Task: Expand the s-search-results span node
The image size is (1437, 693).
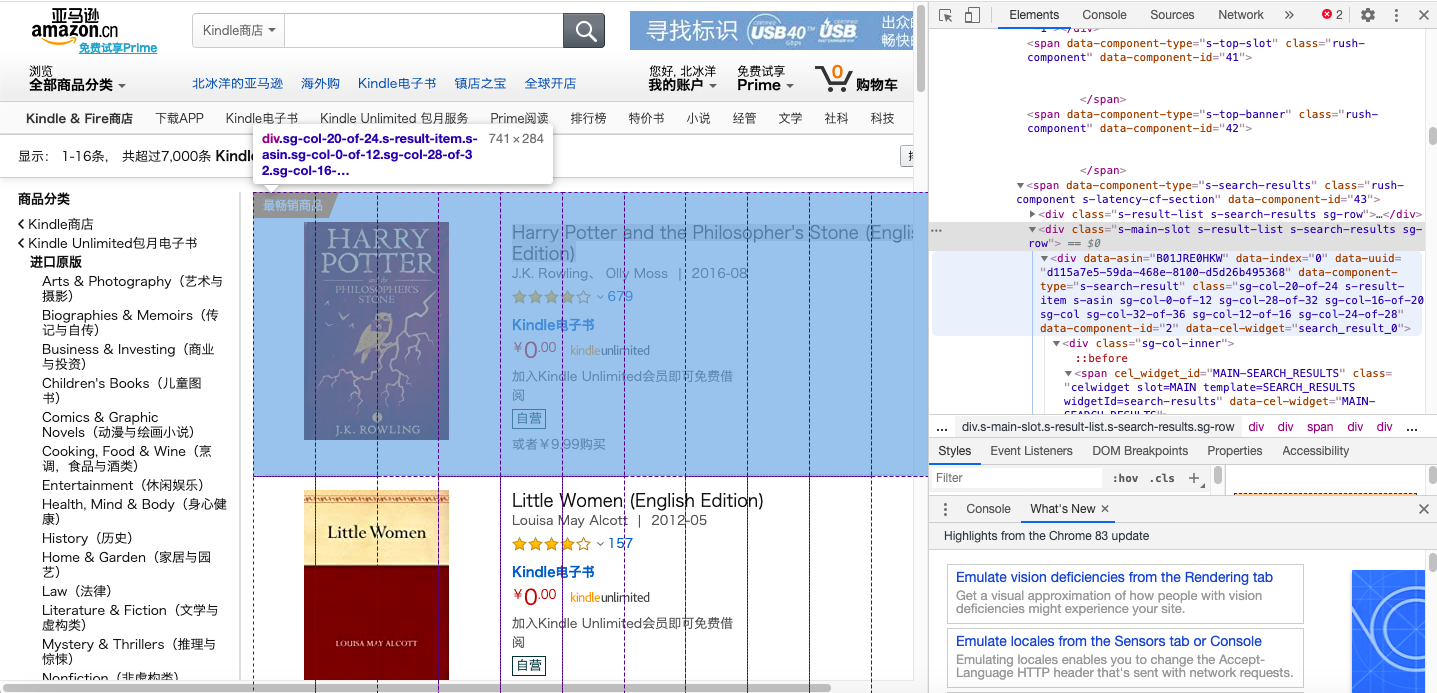Action: (1021, 185)
